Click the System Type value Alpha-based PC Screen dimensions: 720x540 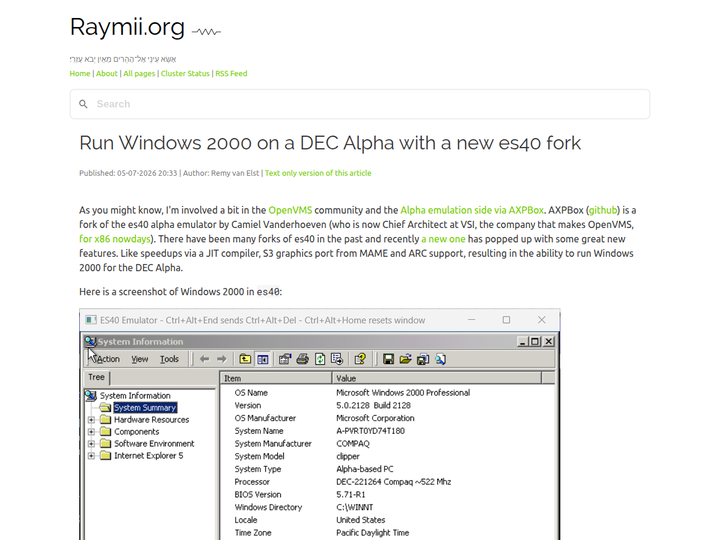(x=365, y=469)
